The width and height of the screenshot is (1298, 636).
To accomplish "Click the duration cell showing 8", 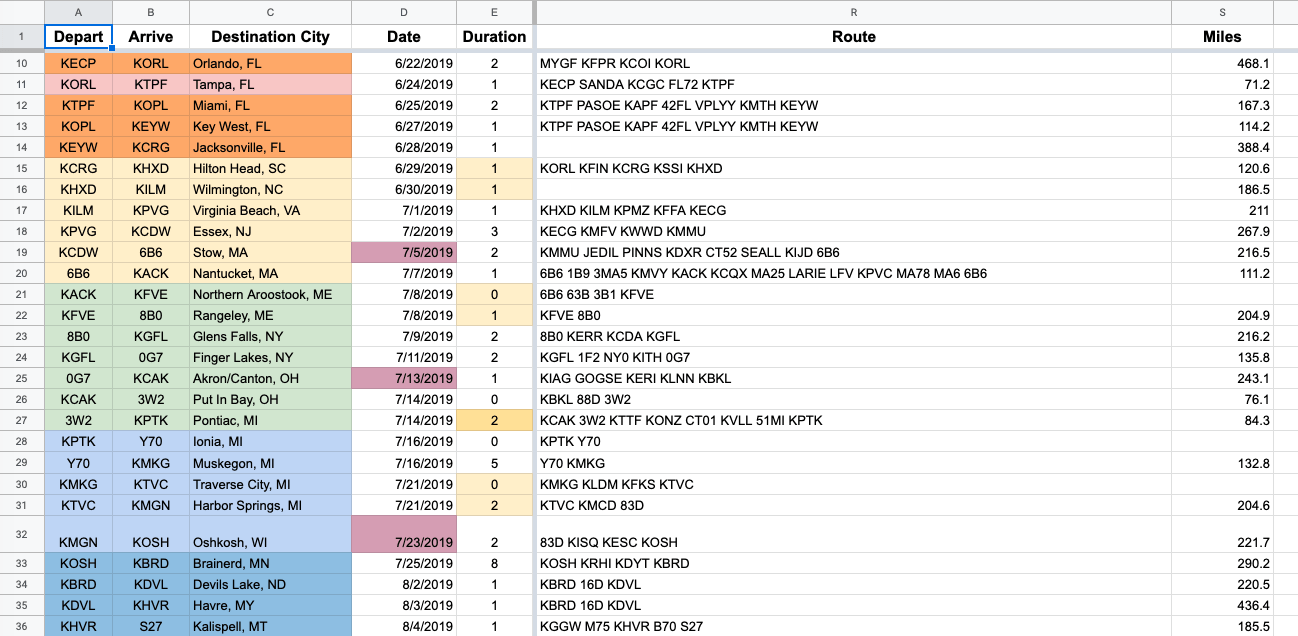I will pyautogui.click(x=494, y=564).
